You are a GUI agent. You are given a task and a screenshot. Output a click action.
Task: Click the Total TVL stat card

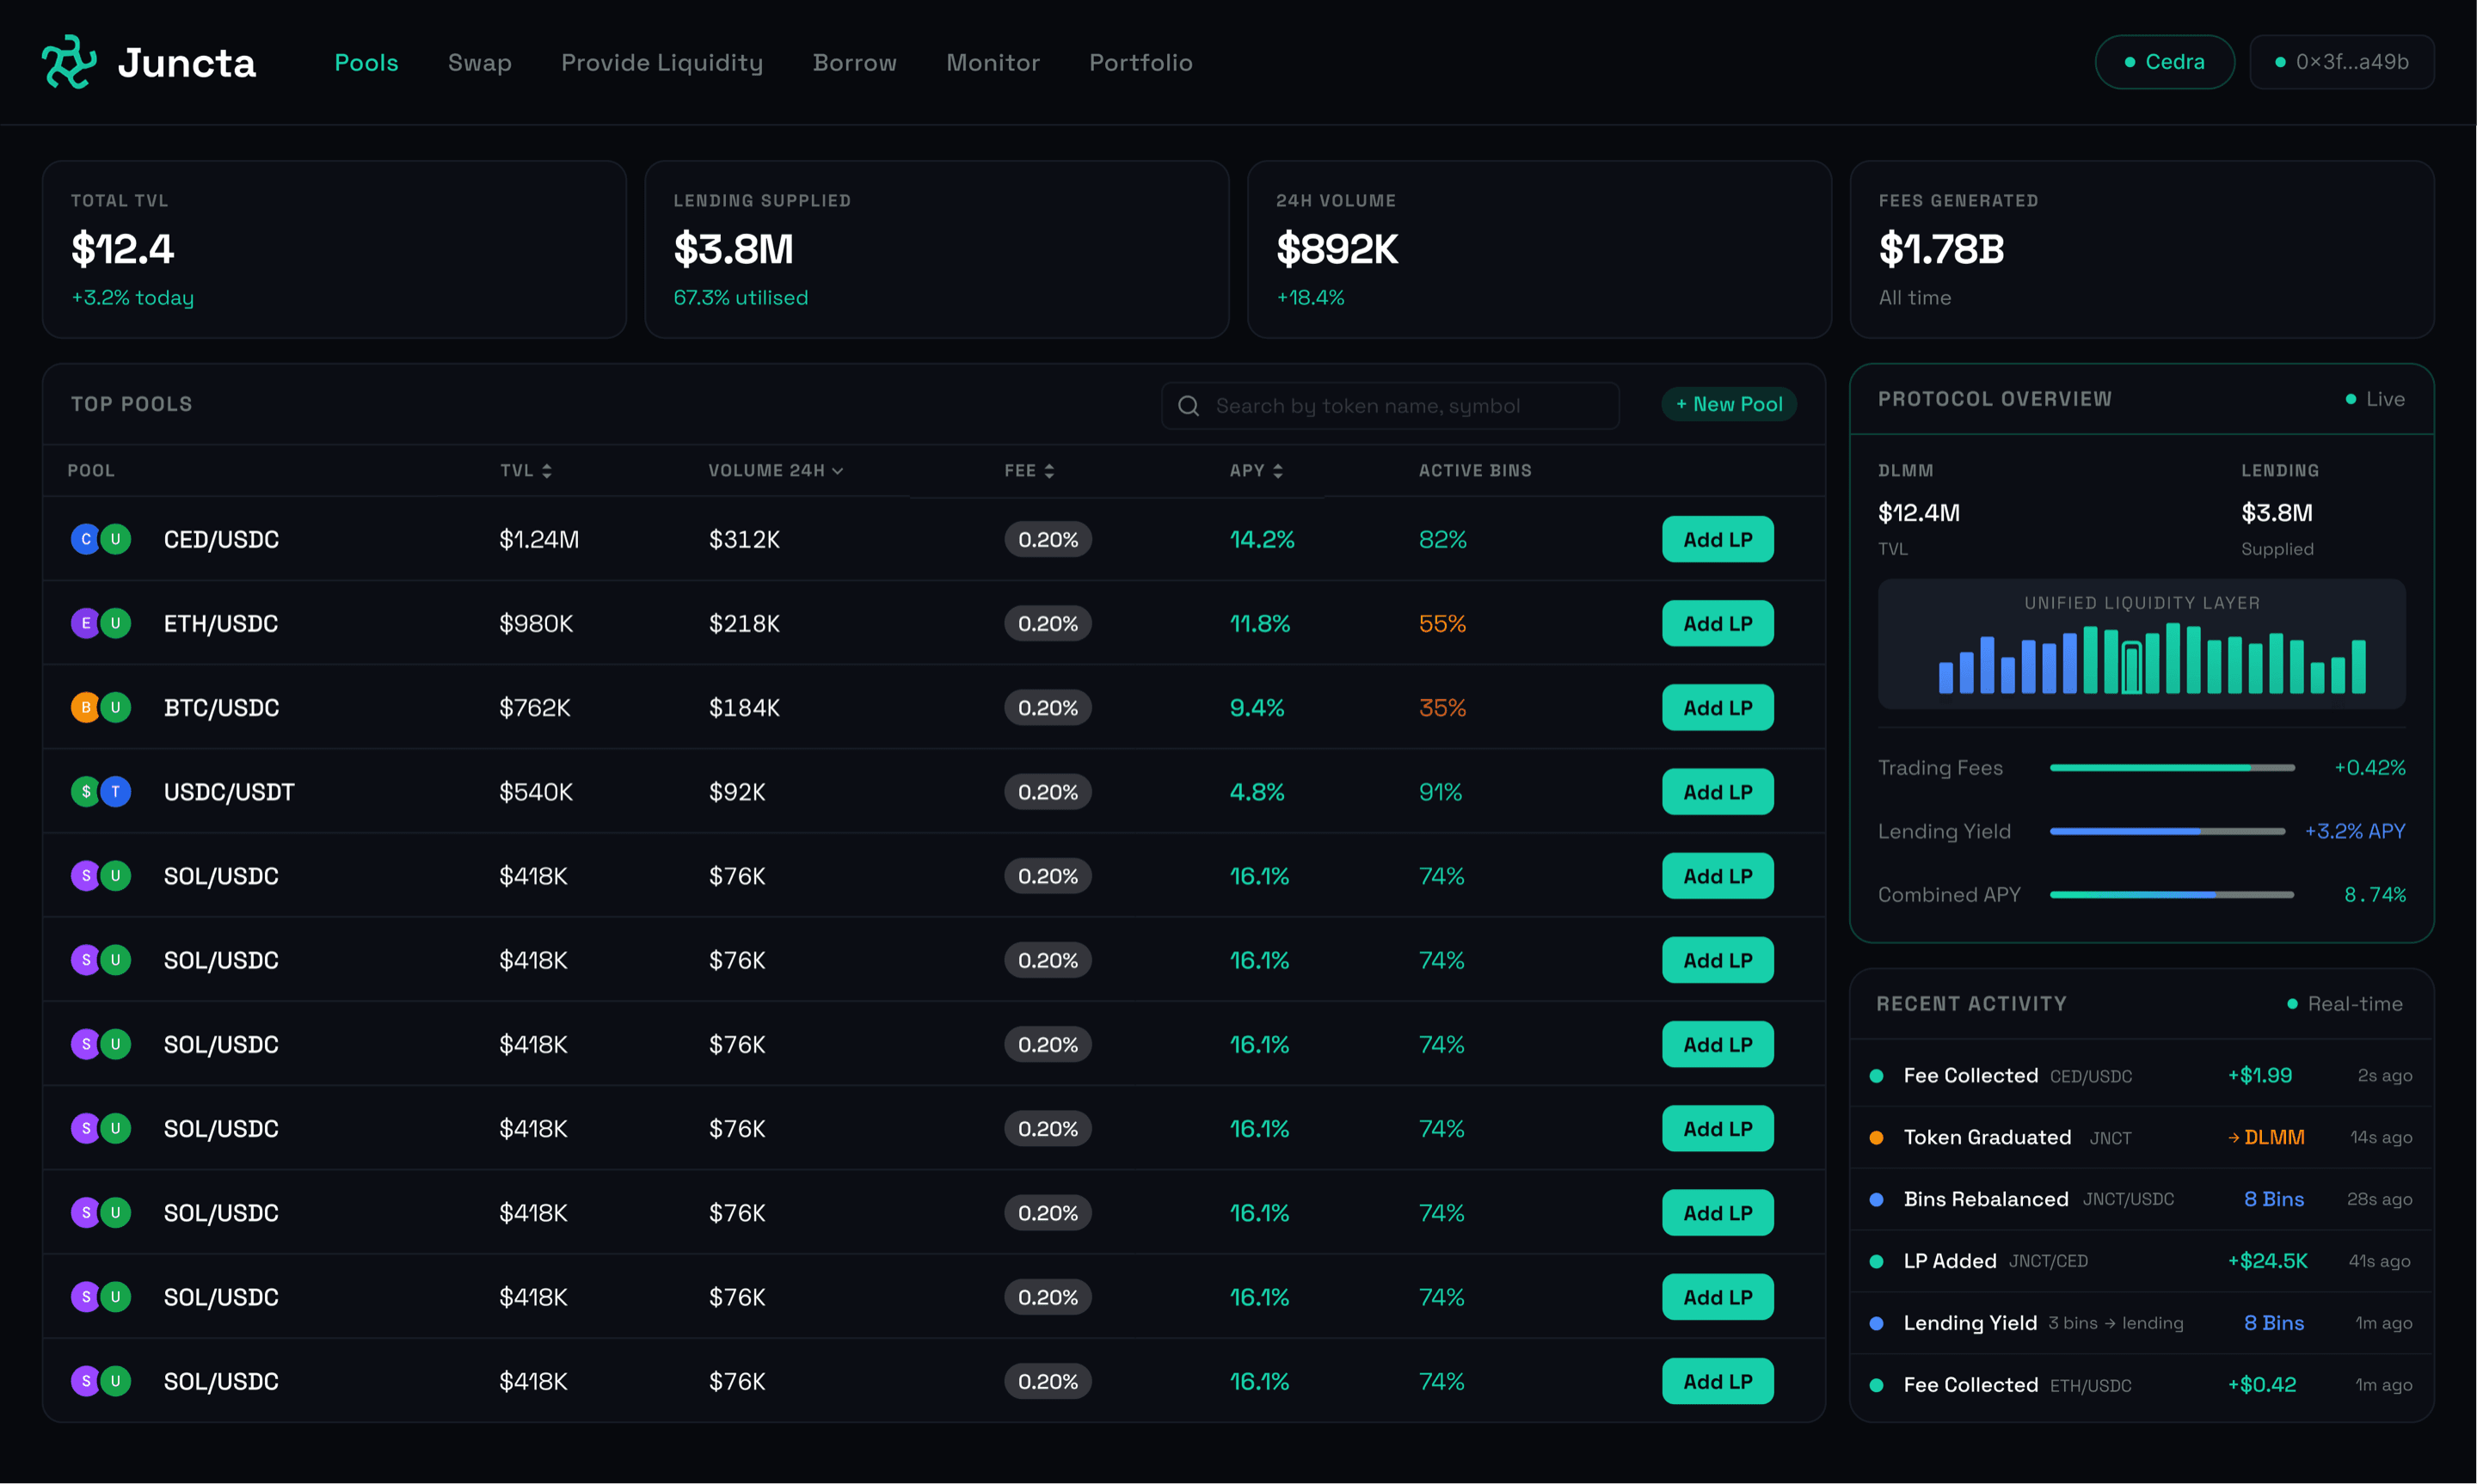tap(334, 249)
